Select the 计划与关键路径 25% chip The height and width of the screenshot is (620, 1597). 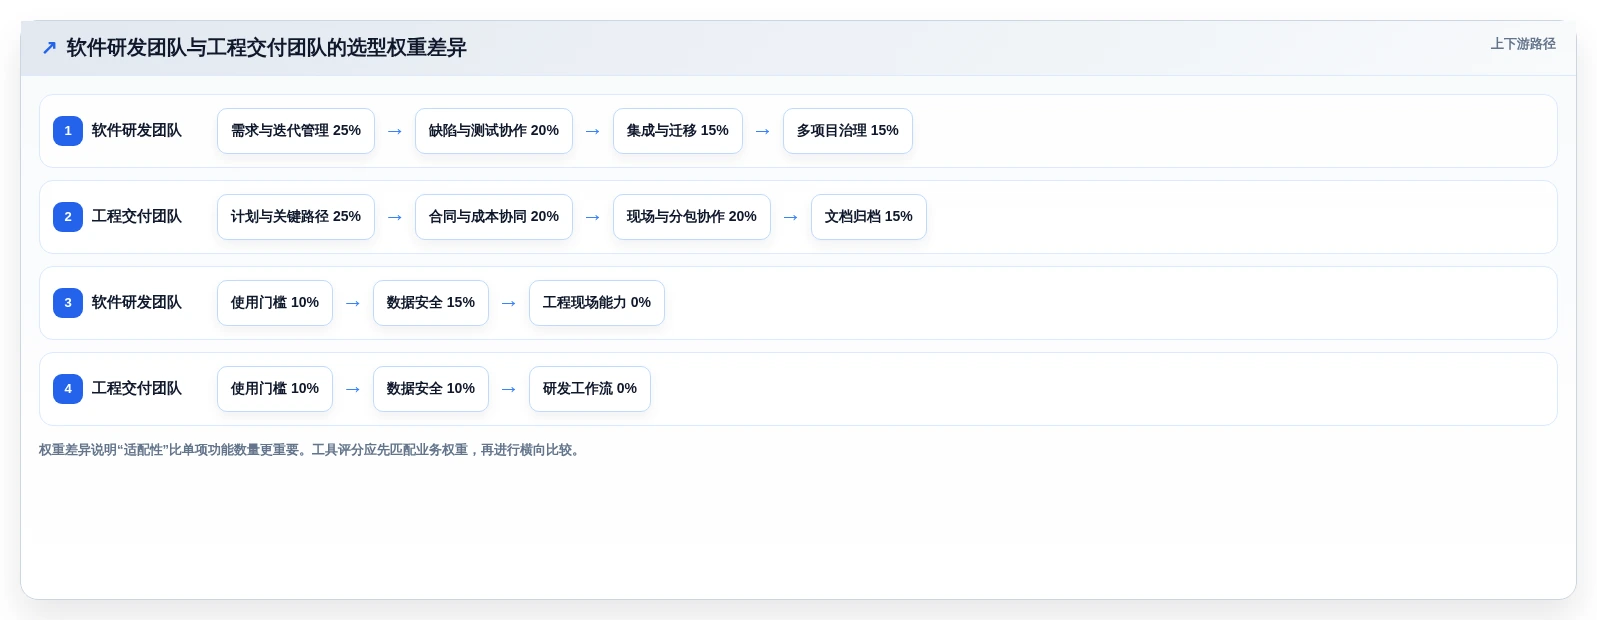click(x=296, y=217)
